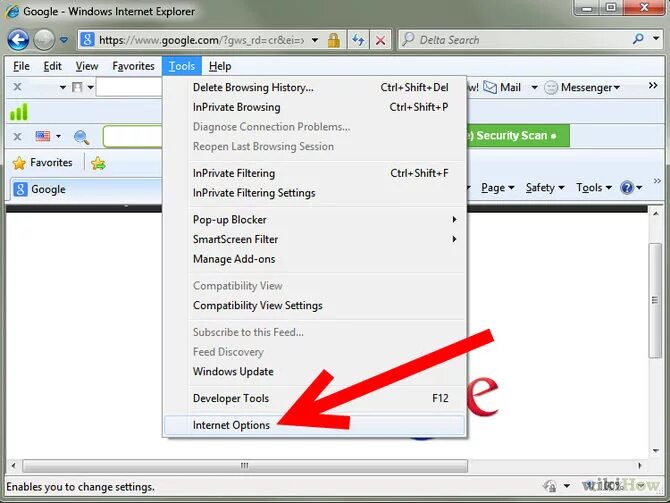
Task: Expand the address bar autocomplete dropdown
Action: coord(315,40)
